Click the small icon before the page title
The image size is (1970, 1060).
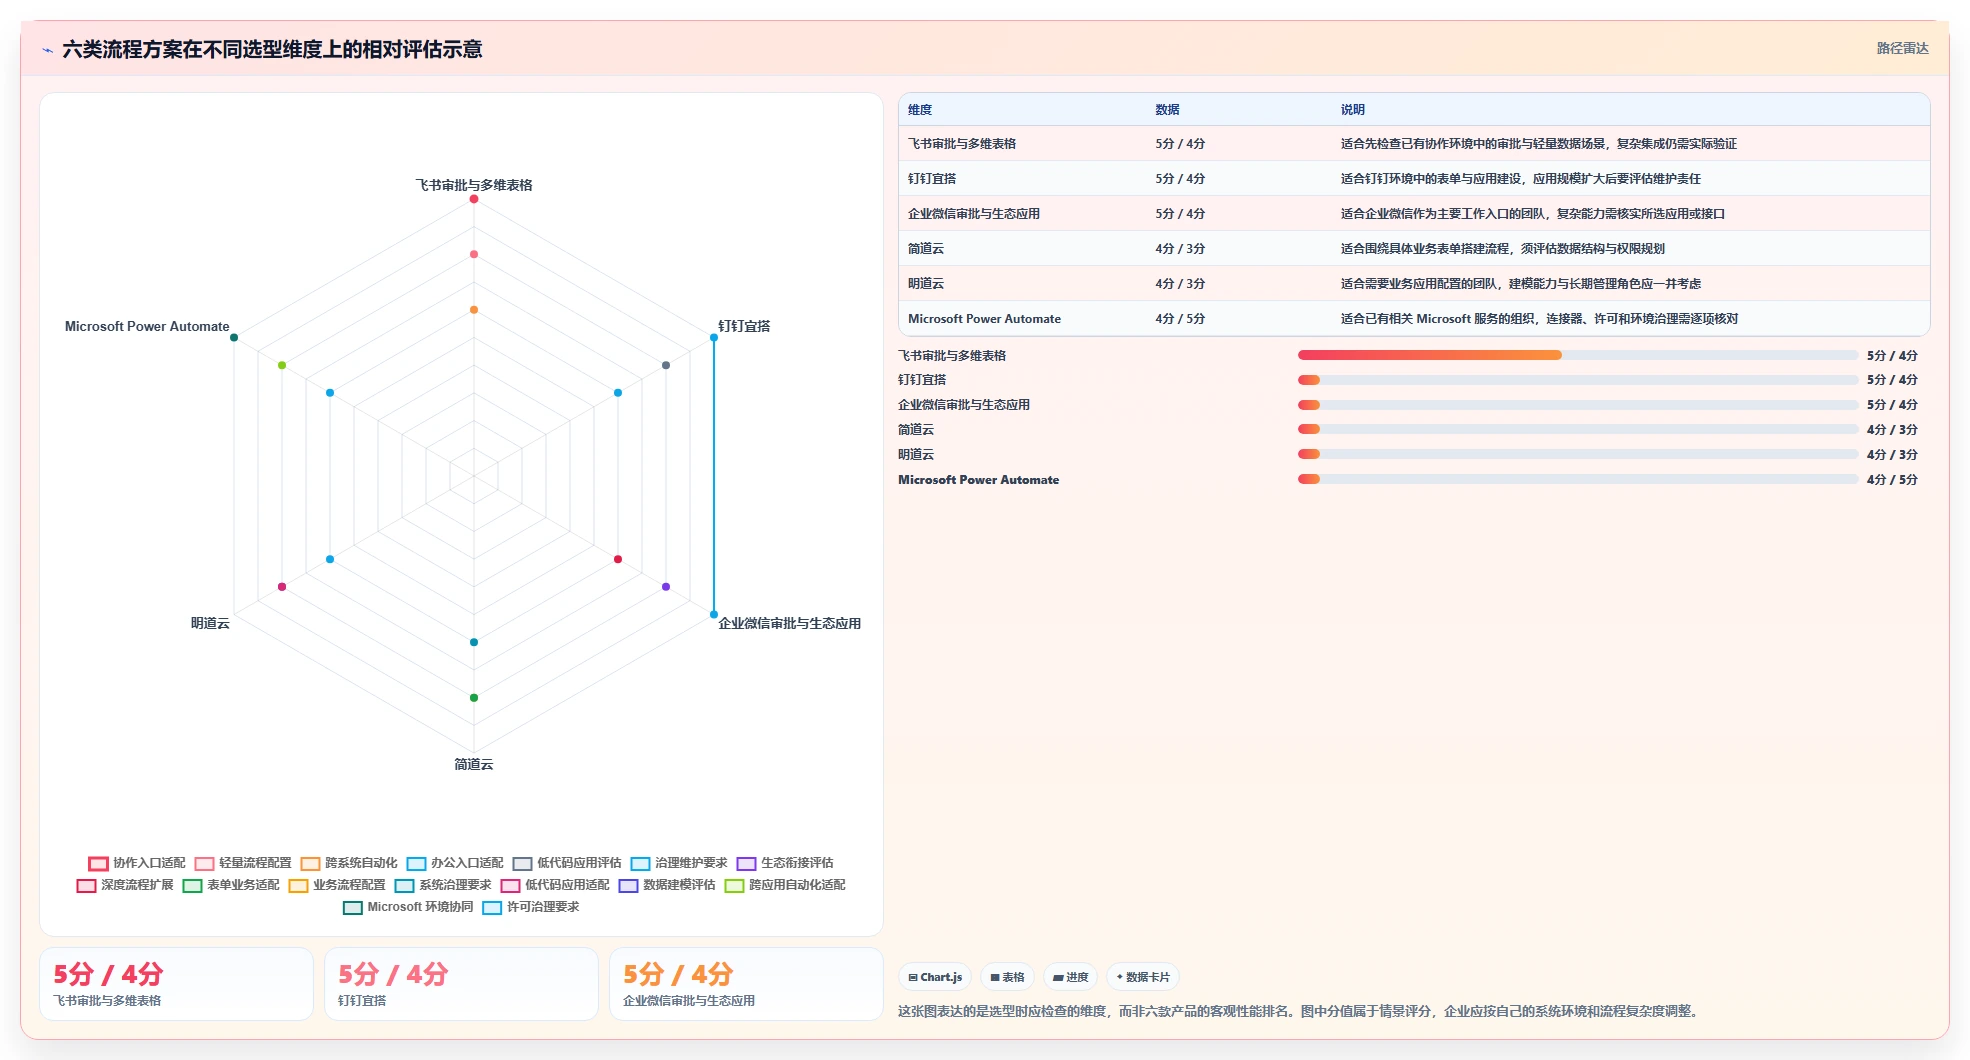click(x=47, y=50)
